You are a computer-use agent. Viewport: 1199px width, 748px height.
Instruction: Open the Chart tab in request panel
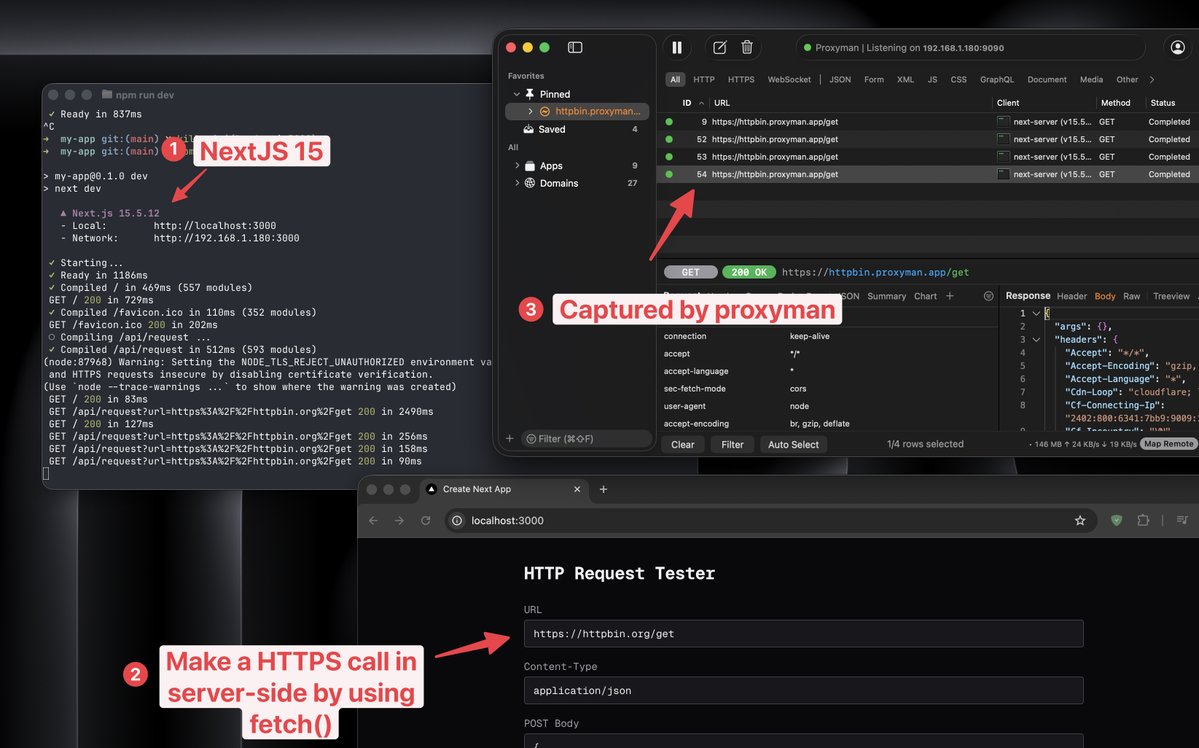(925, 296)
